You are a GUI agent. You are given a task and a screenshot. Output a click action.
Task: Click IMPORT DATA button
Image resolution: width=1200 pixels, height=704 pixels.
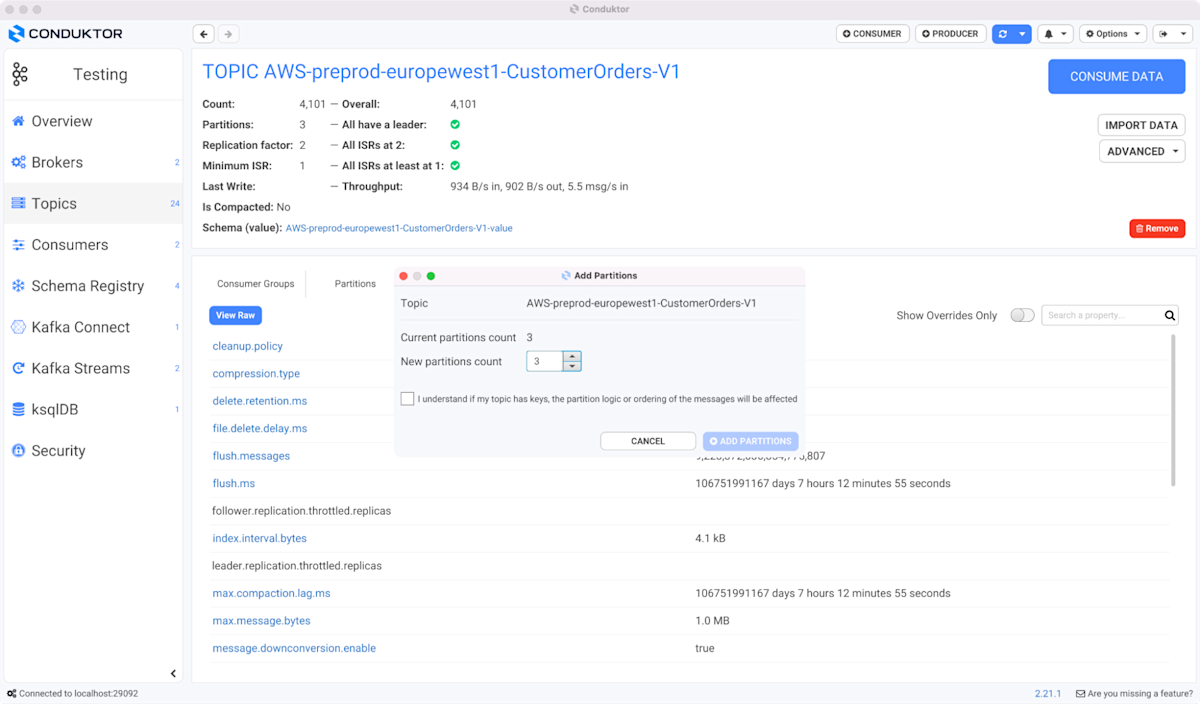[x=1141, y=125]
